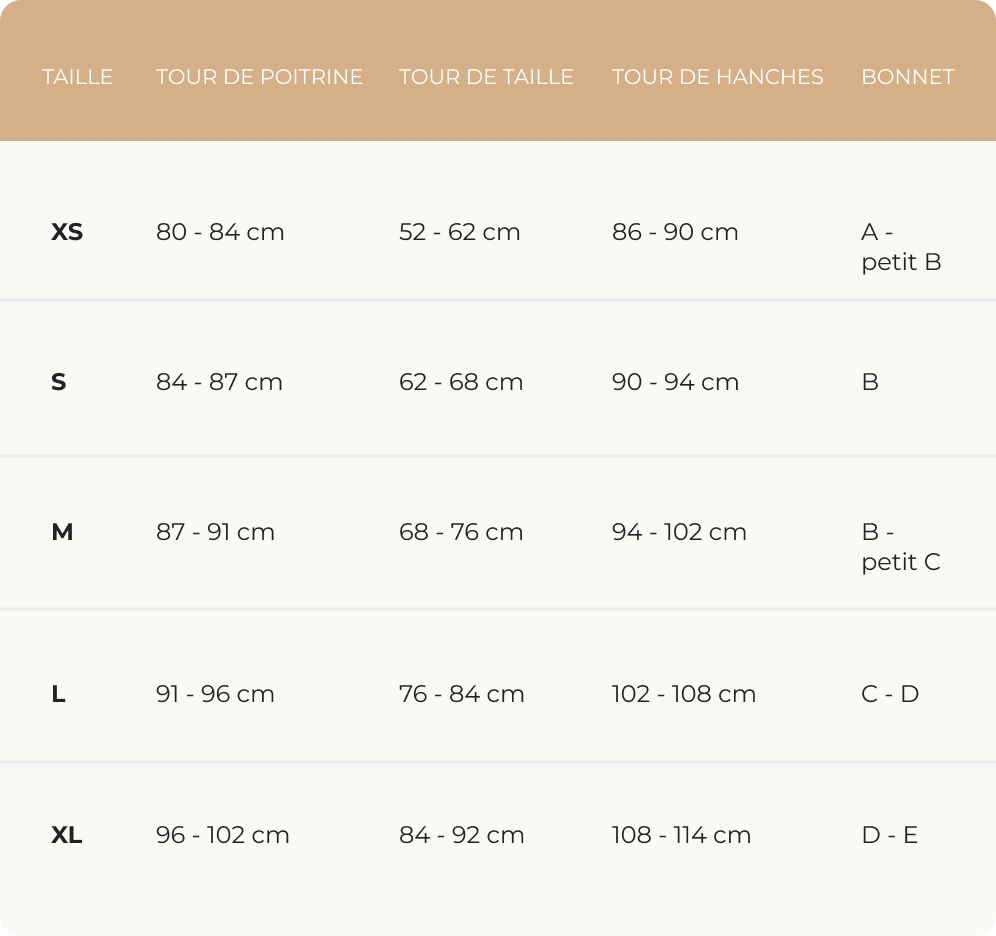The image size is (996, 936).
Task: Click the BONNET column header
Action: pos(908,77)
